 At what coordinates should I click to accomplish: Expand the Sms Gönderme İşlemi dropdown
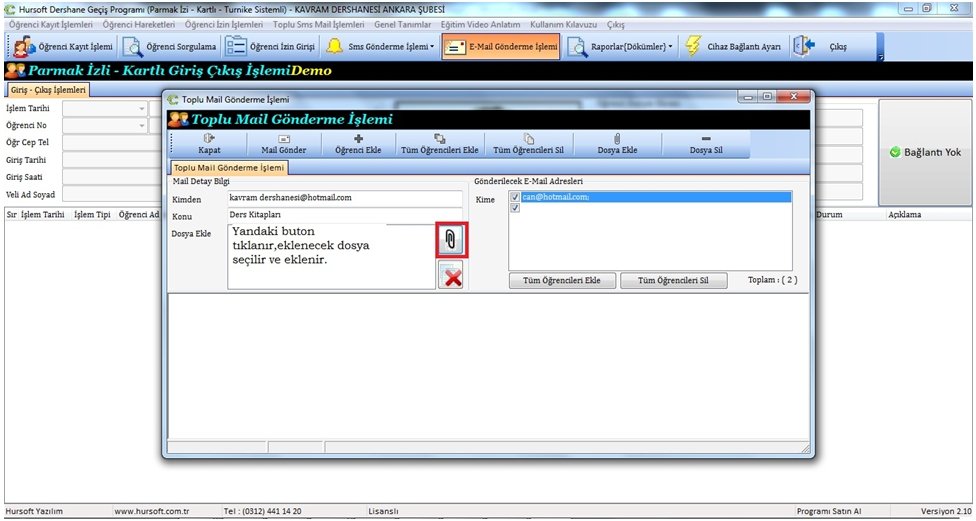[381, 47]
